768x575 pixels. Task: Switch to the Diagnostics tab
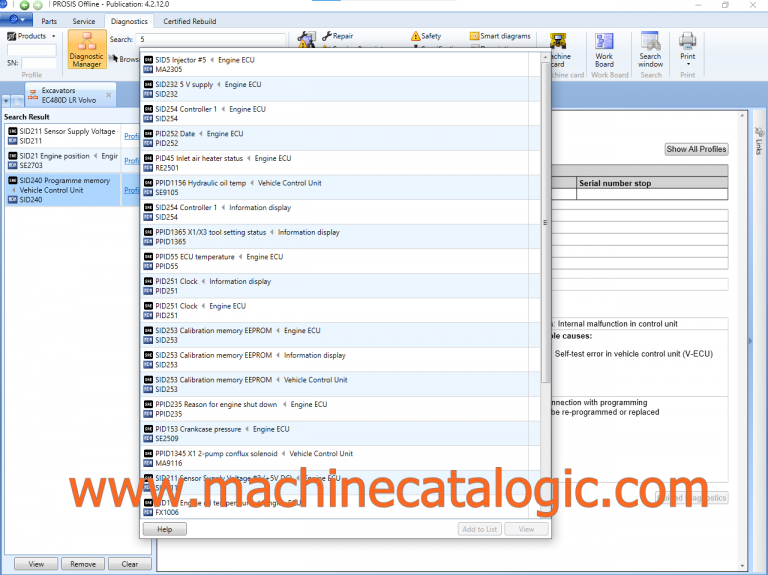[x=129, y=22]
